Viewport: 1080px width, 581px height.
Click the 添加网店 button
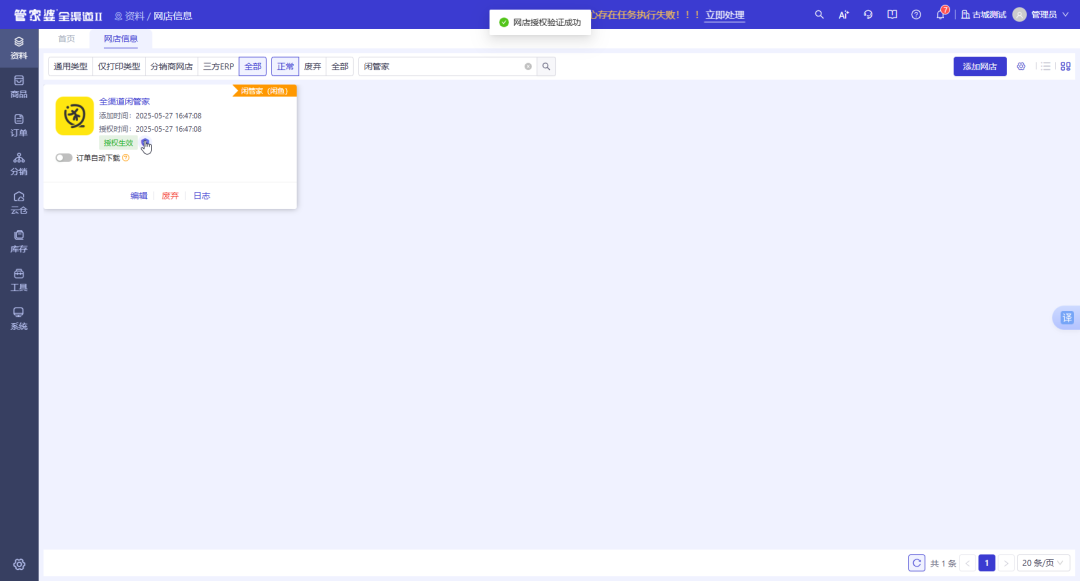click(x=979, y=66)
